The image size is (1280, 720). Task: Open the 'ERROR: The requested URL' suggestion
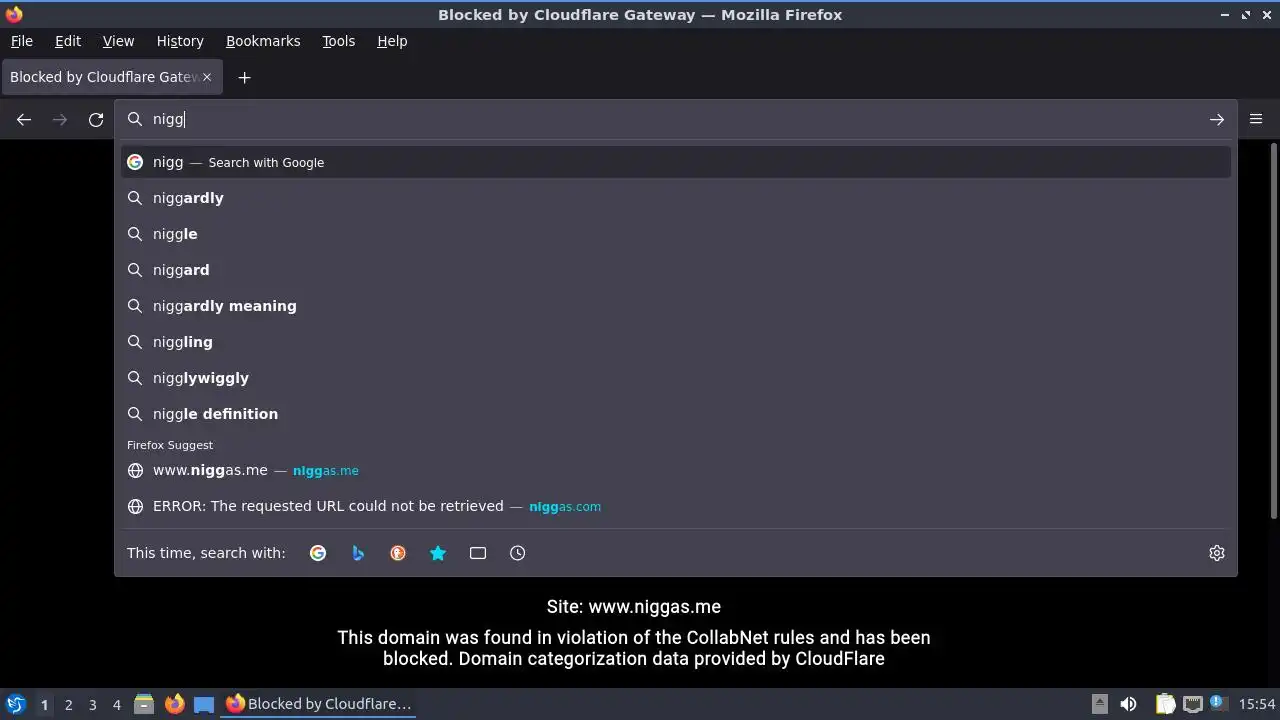(676, 506)
